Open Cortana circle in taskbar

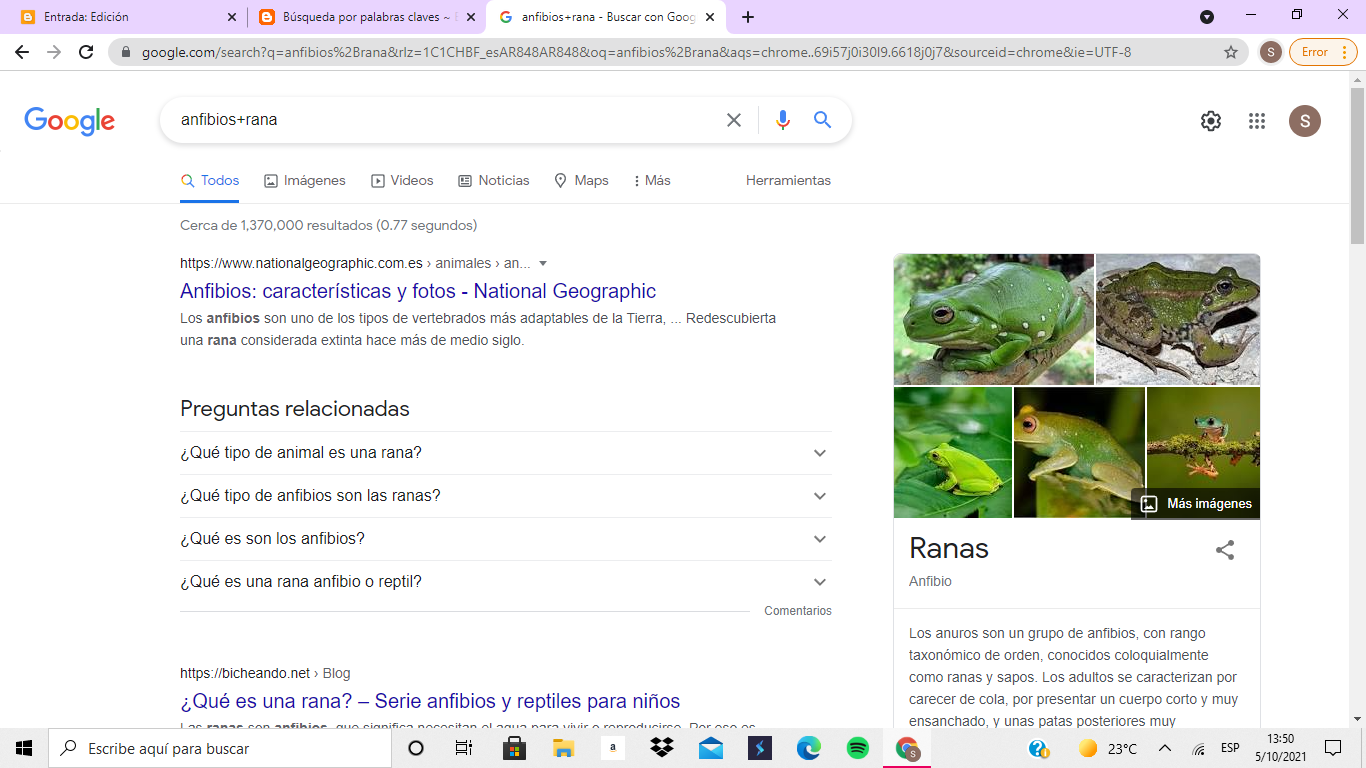(416, 748)
